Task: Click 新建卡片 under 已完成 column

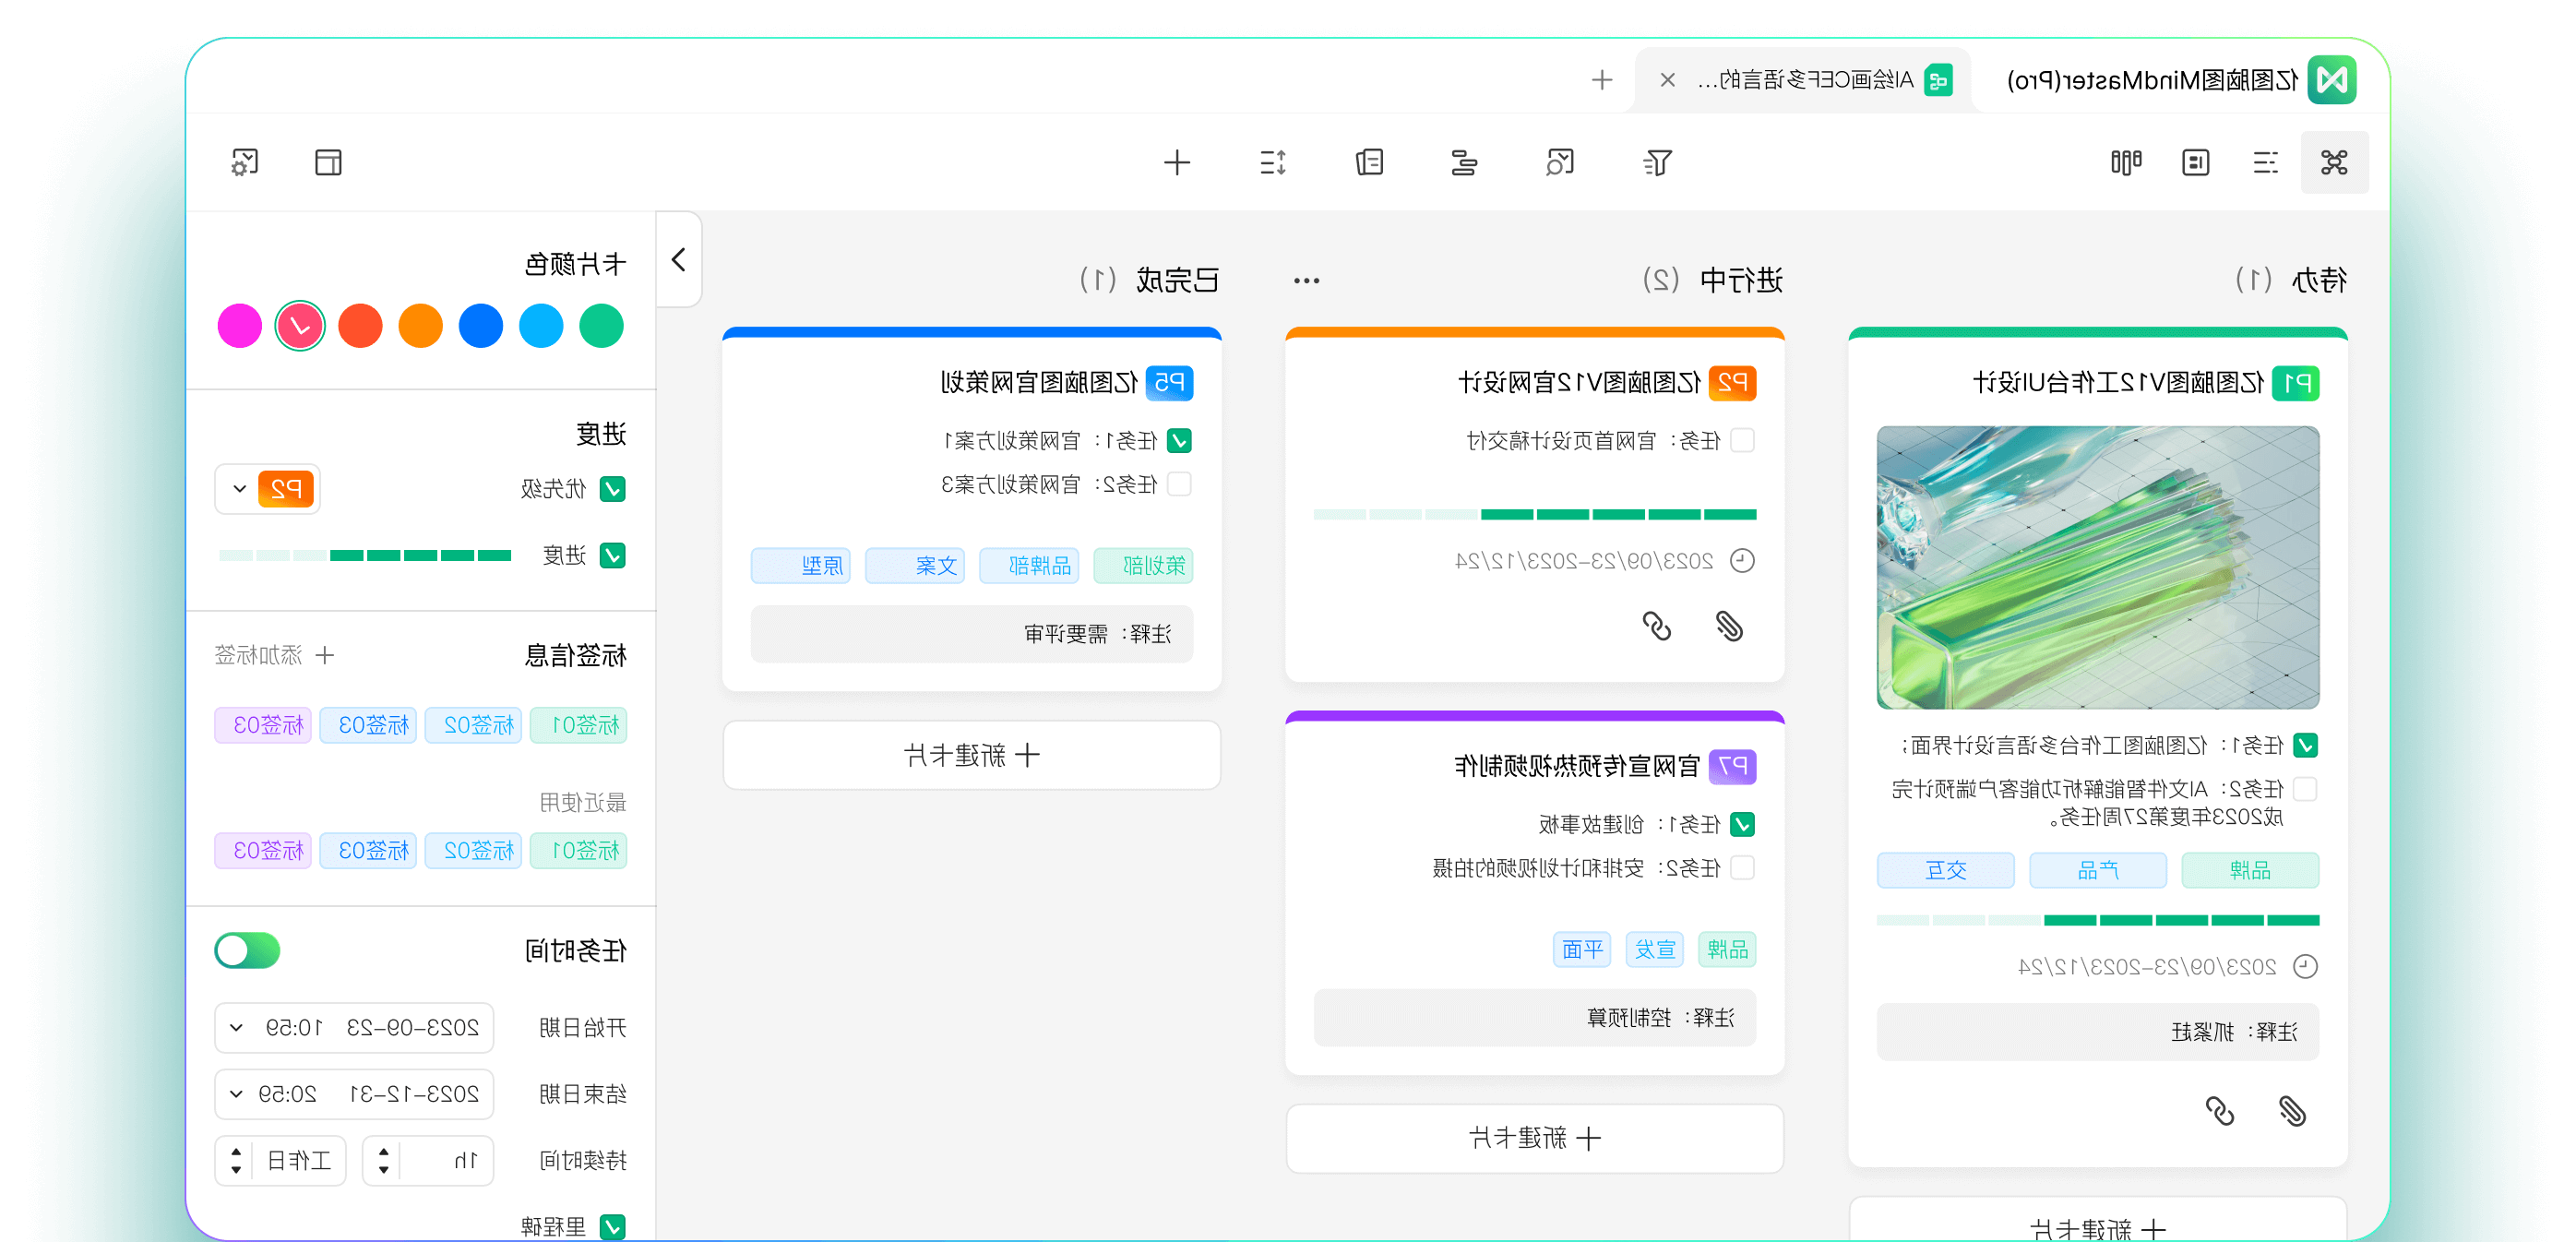Action: click(972, 755)
